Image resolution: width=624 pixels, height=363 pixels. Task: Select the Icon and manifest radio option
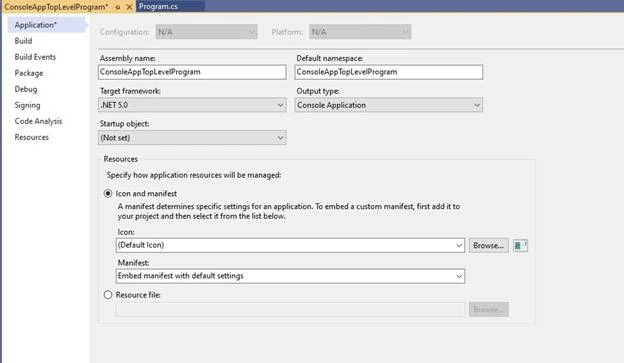[108, 193]
